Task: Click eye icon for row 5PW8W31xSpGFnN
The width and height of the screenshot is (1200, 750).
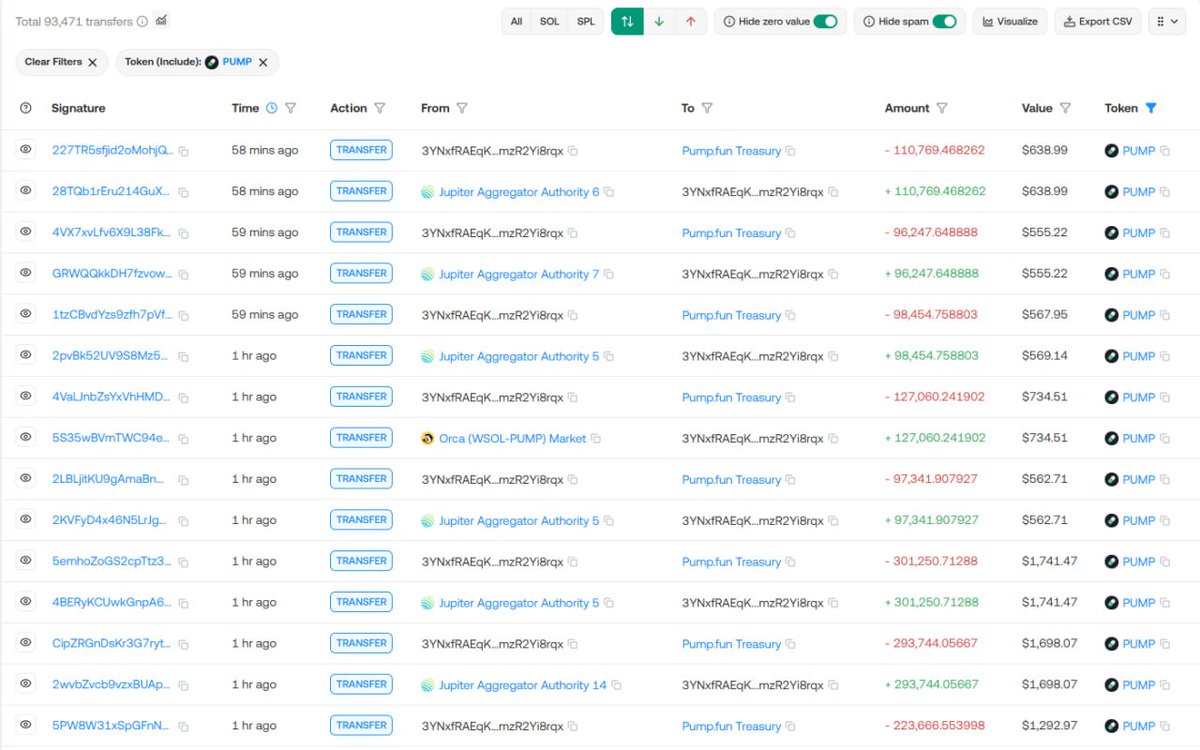Action: pyautogui.click(x=26, y=725)
